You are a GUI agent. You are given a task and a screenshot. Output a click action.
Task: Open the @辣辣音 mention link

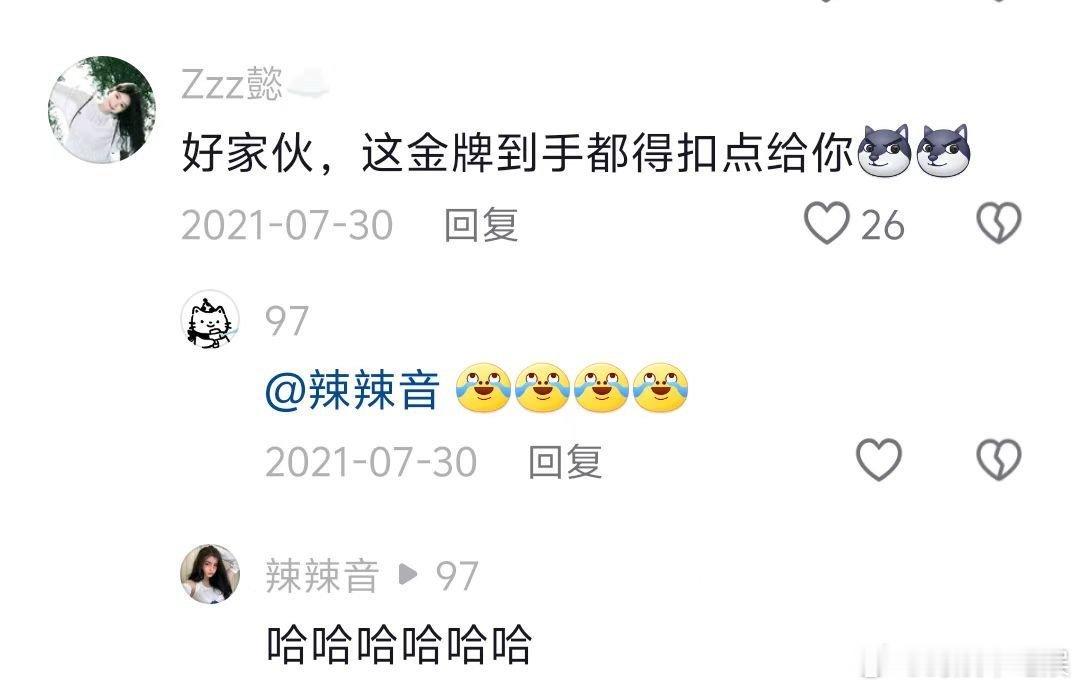352,390
